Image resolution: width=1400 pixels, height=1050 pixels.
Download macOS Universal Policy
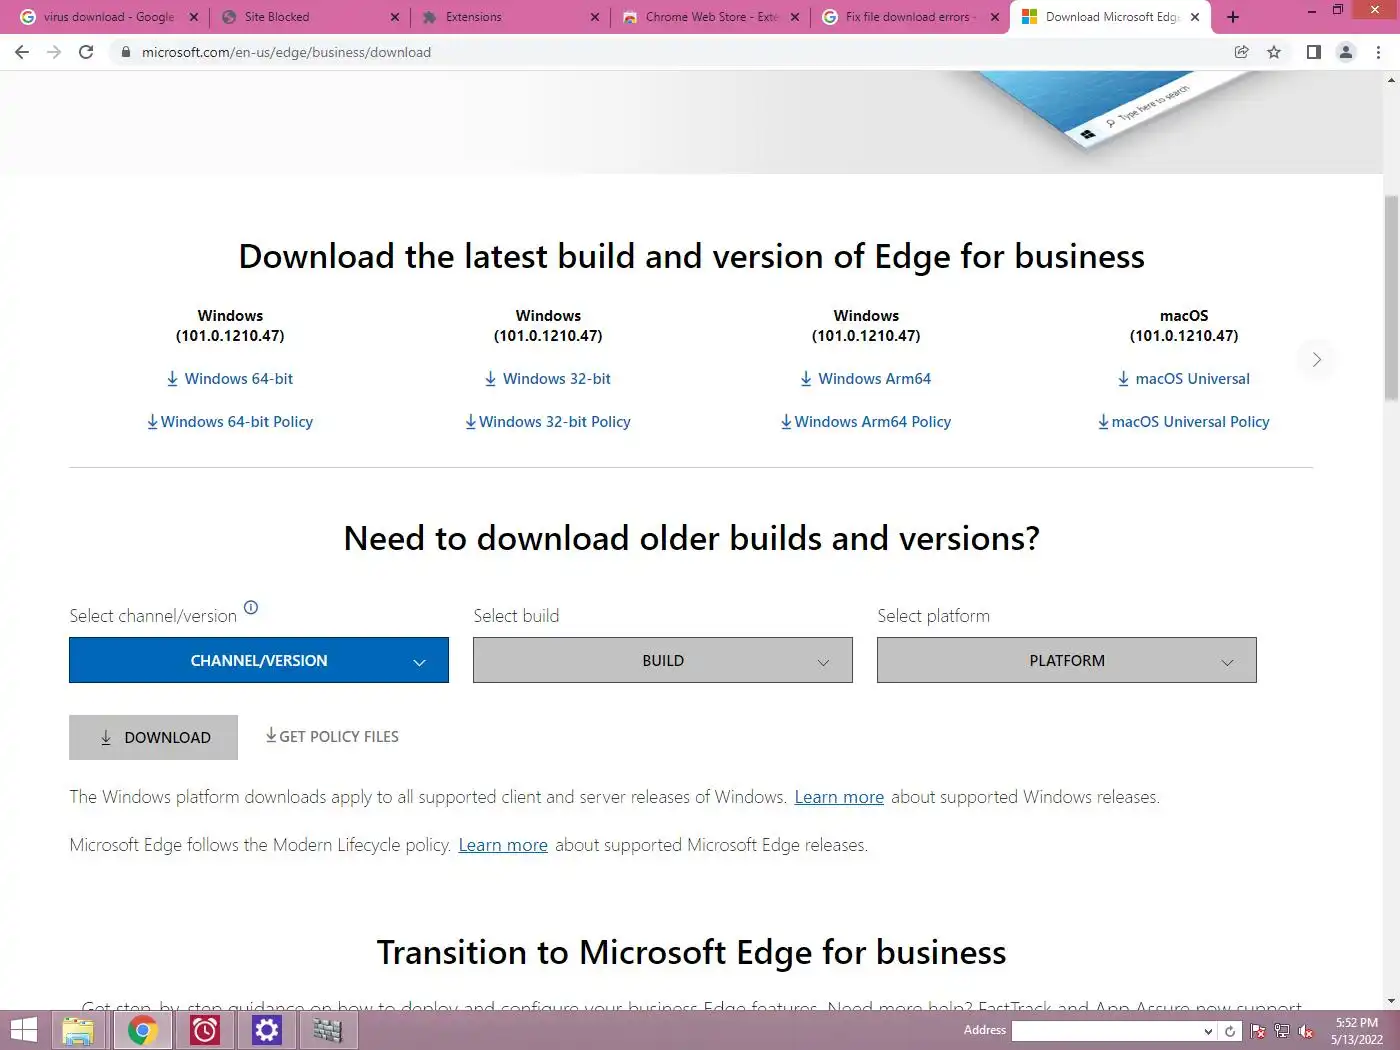[1184, 421]
